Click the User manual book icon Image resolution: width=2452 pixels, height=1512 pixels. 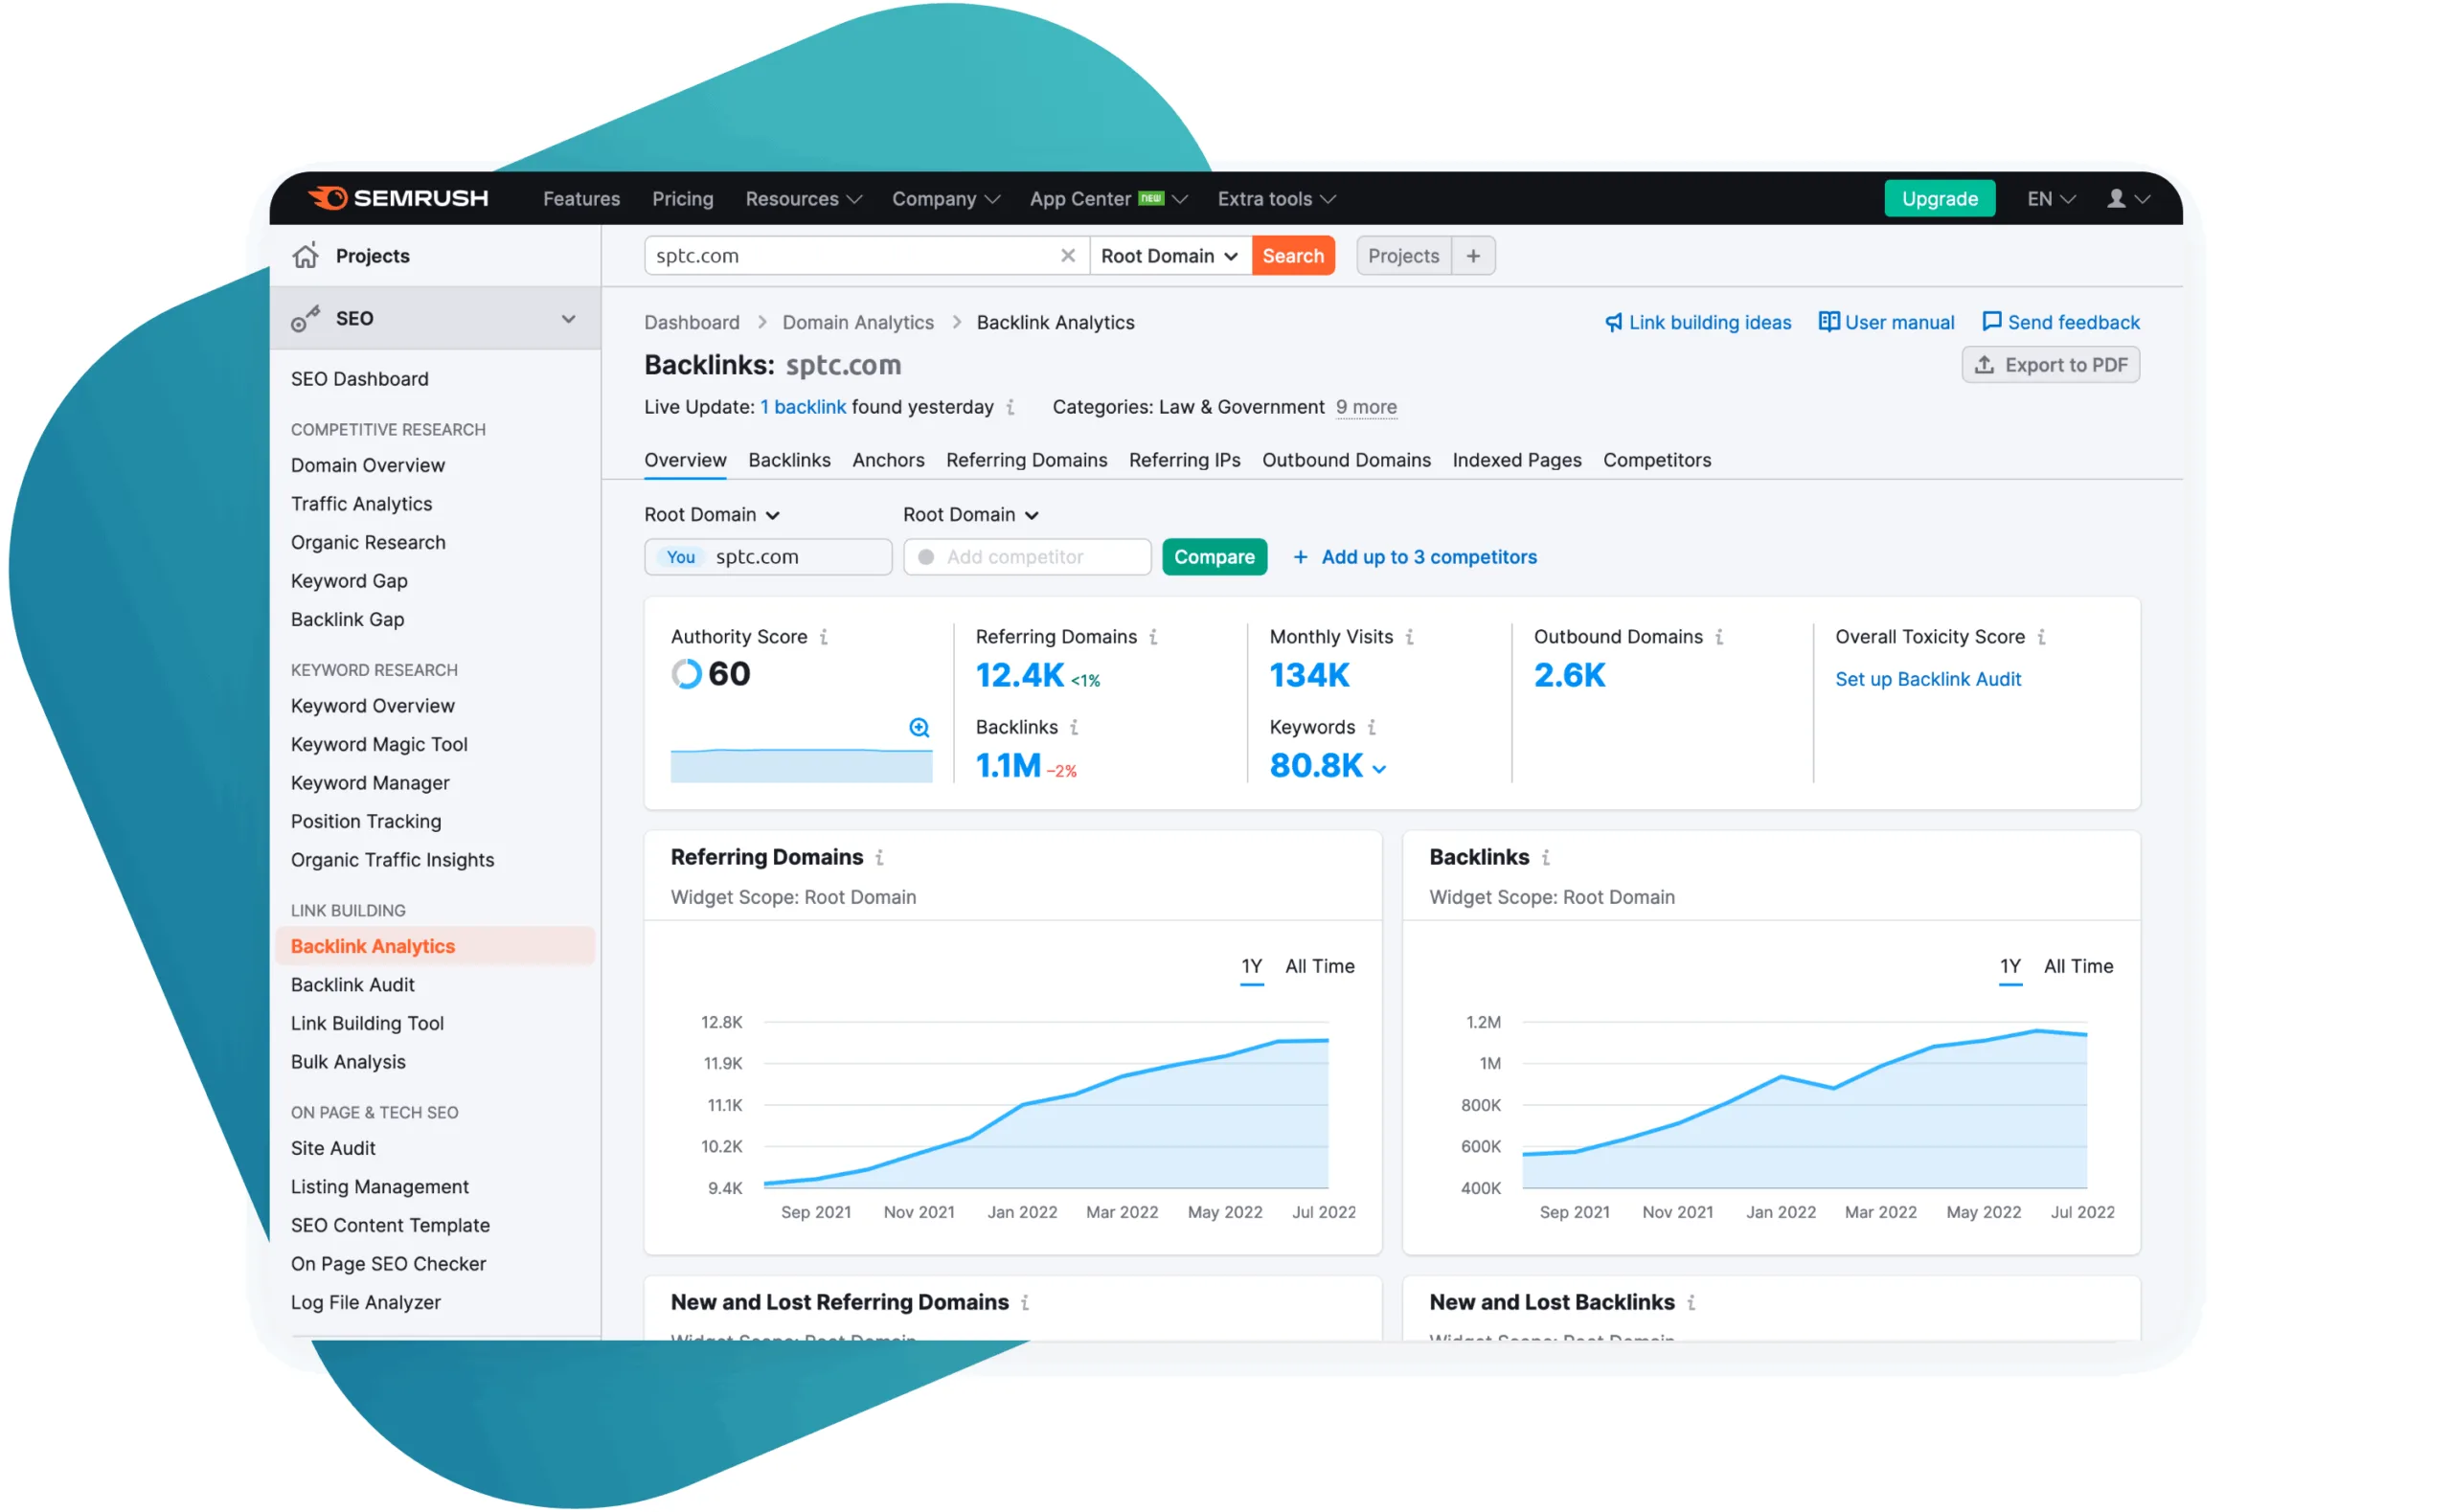[1828, 321]
